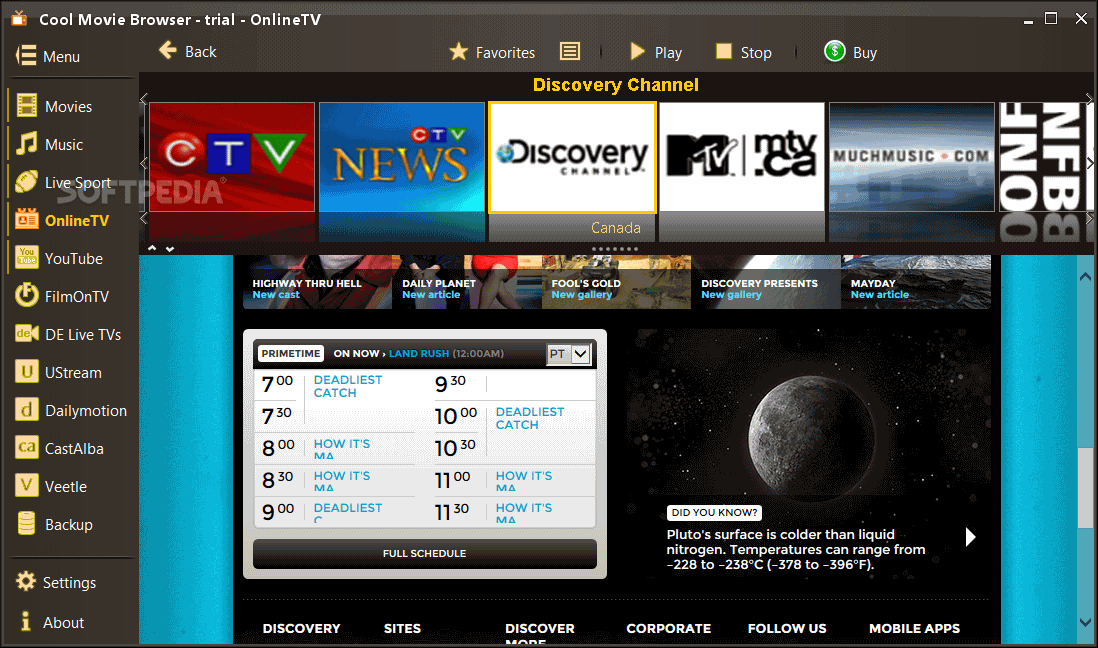The width and height of the screenshot is (1098, 648).
Task: Select the CTV News channel thumbnail
Action: [x=402, y=157]
